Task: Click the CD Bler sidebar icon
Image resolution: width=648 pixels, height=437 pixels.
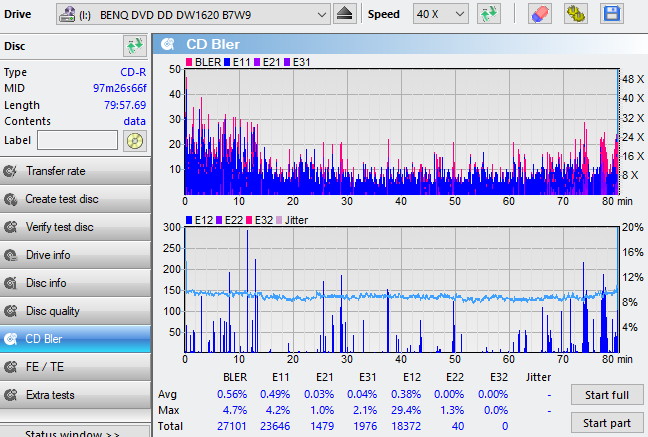Action: click(x=10, y=339)
